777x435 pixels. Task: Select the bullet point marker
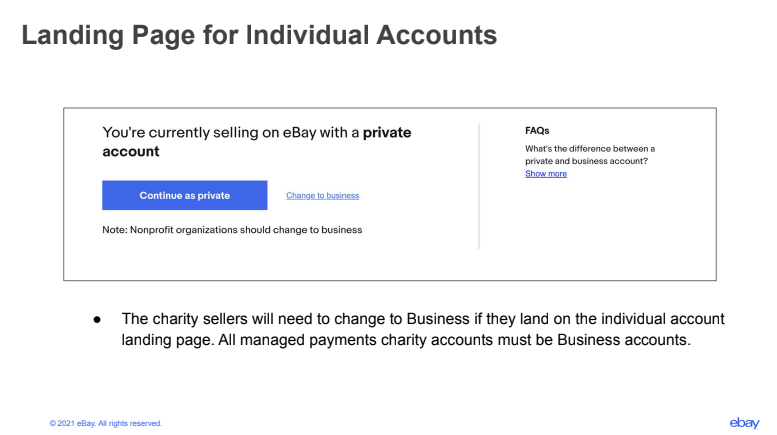97,320
